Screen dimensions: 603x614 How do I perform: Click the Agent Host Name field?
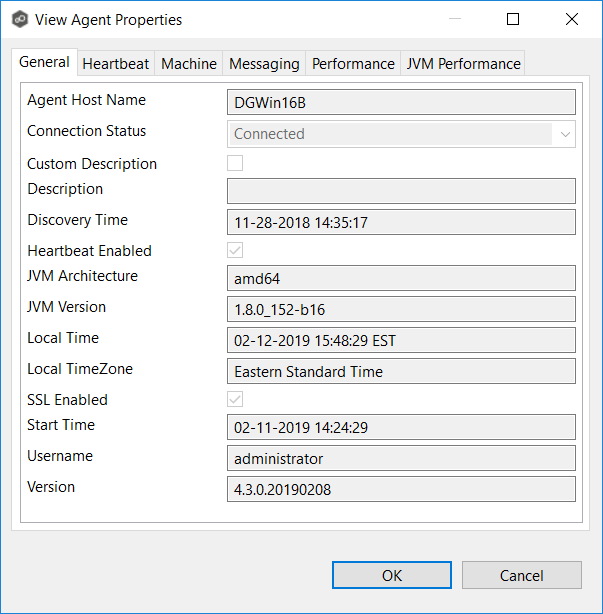coord(401,103)
